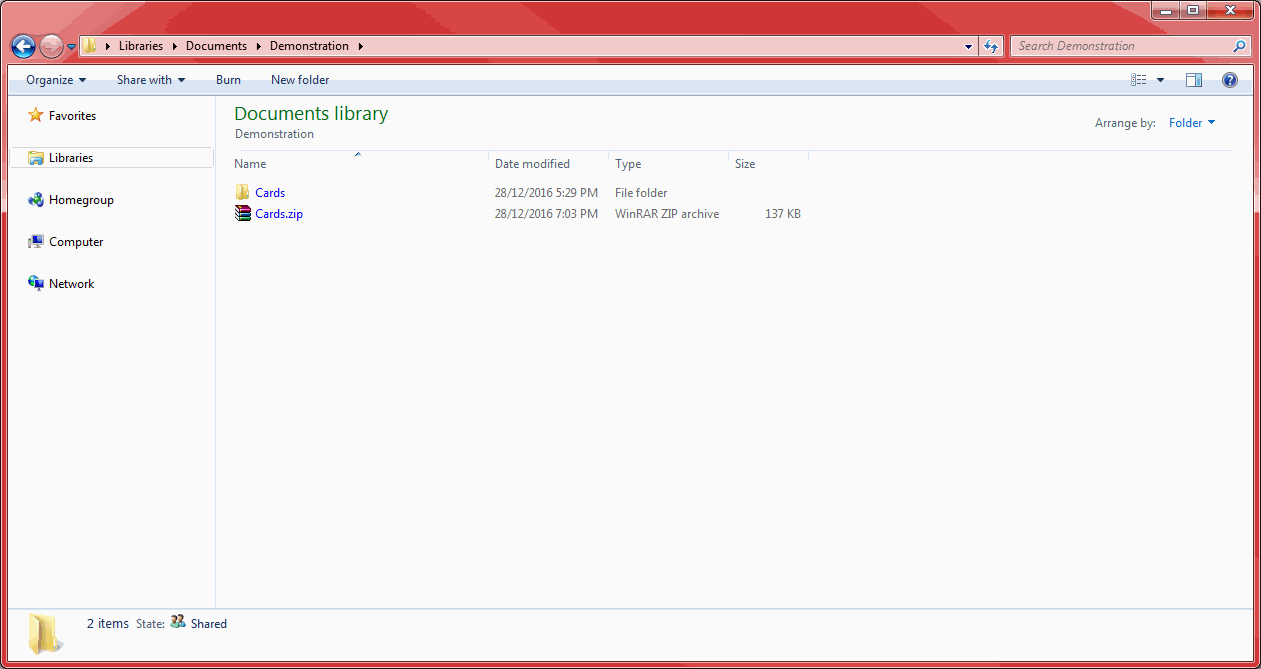Refresh the Demonstration folder view
This screenshot has height=669, width=1261.
point(991,46)
